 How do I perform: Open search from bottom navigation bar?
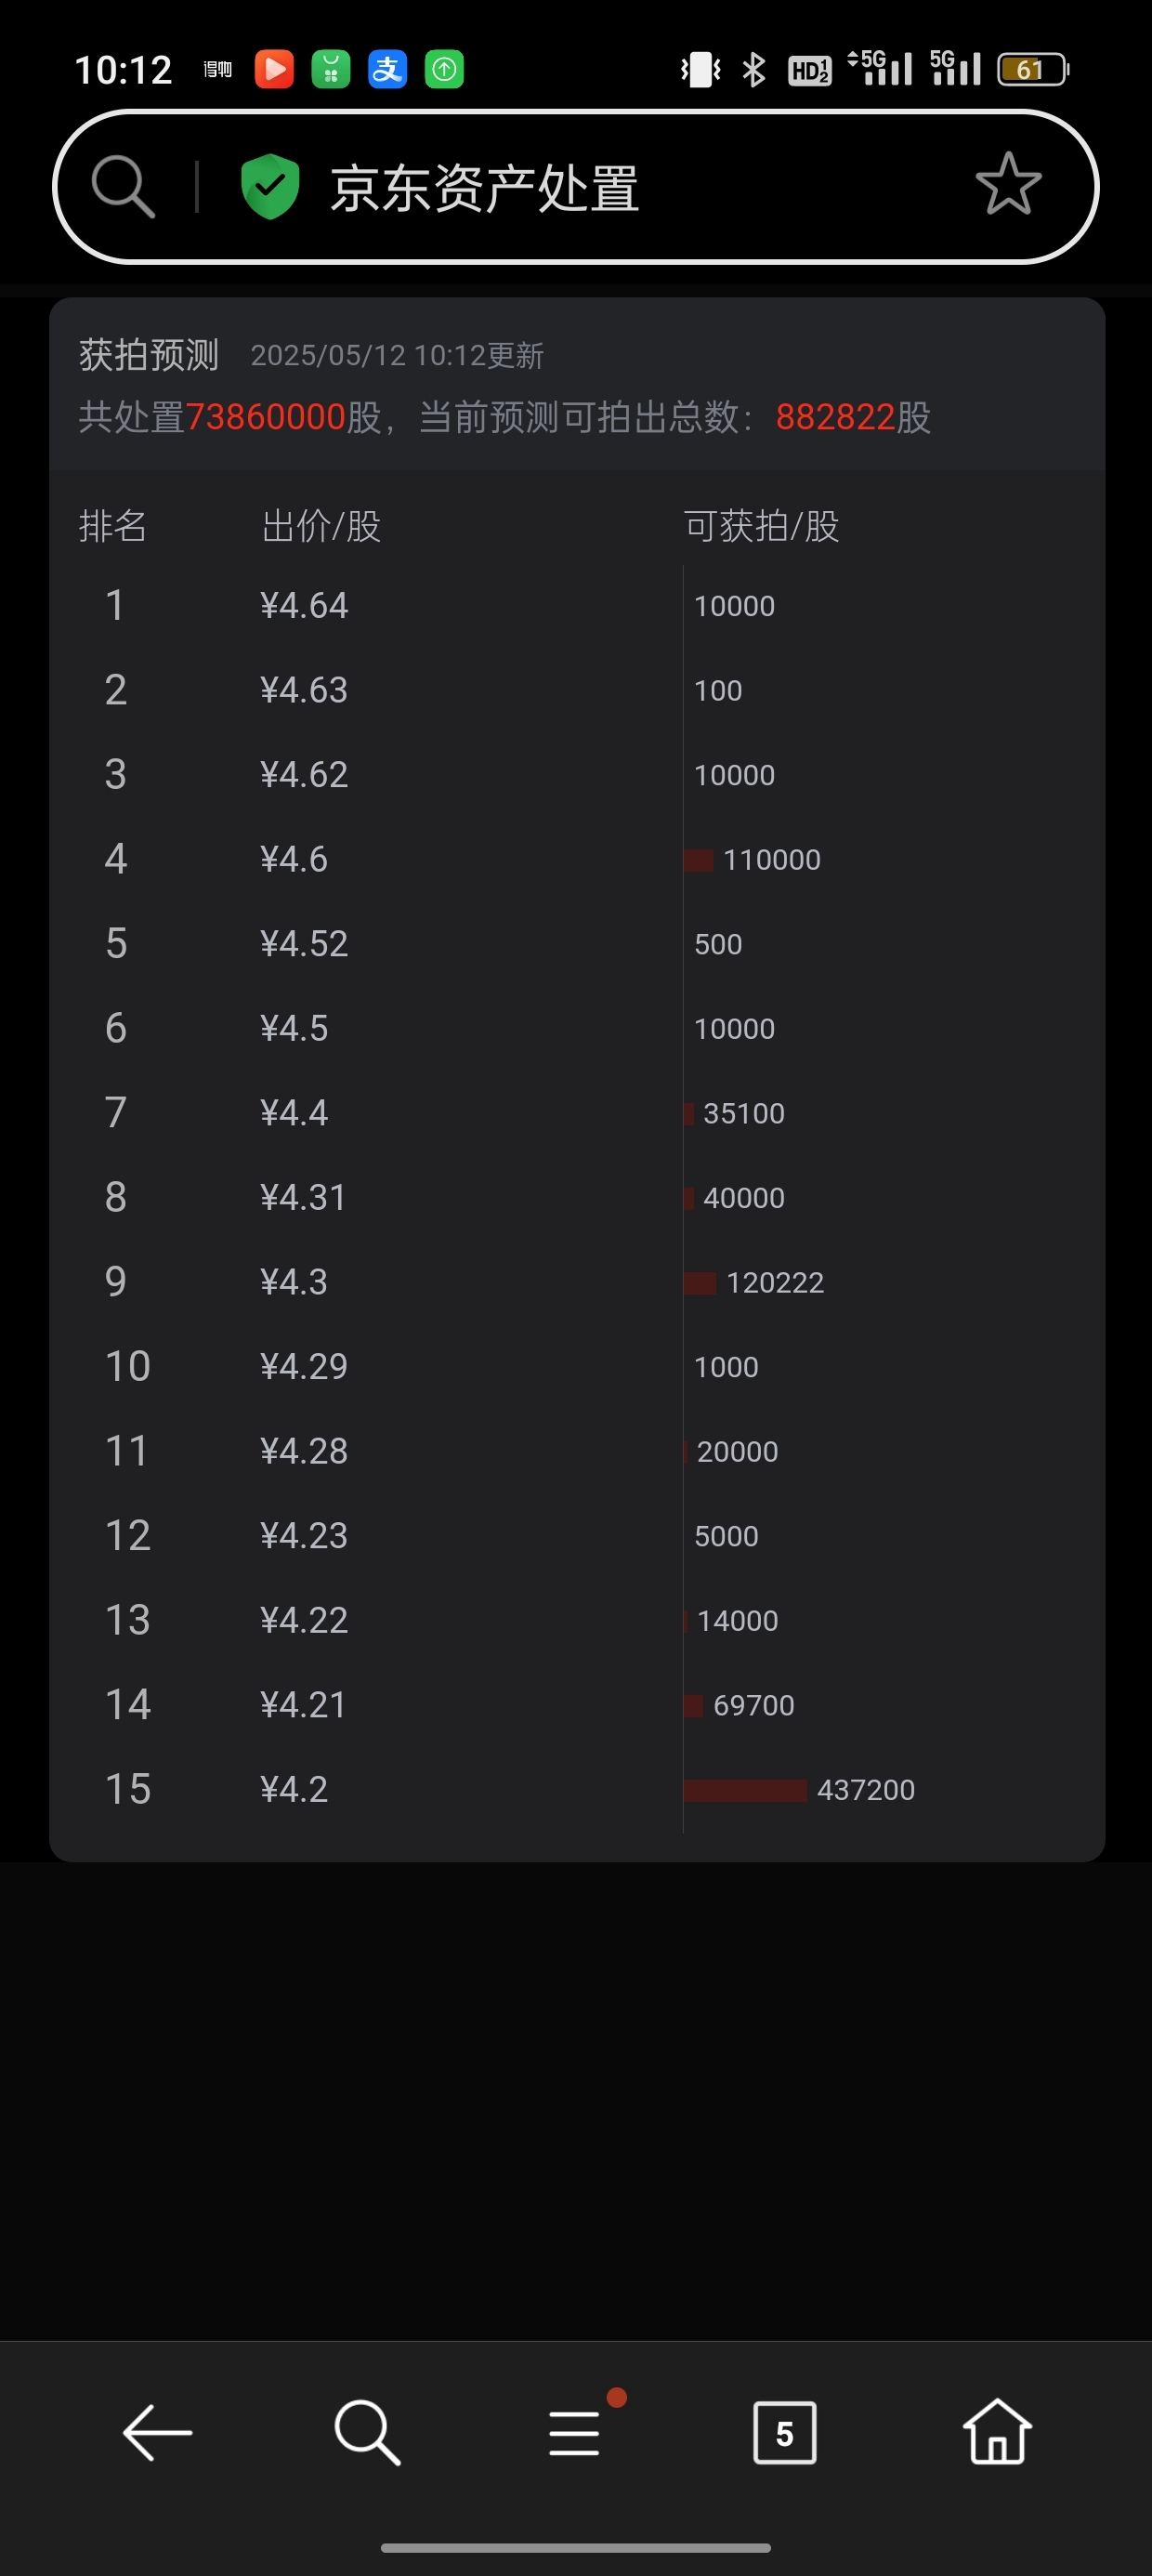coord(367,2432)
